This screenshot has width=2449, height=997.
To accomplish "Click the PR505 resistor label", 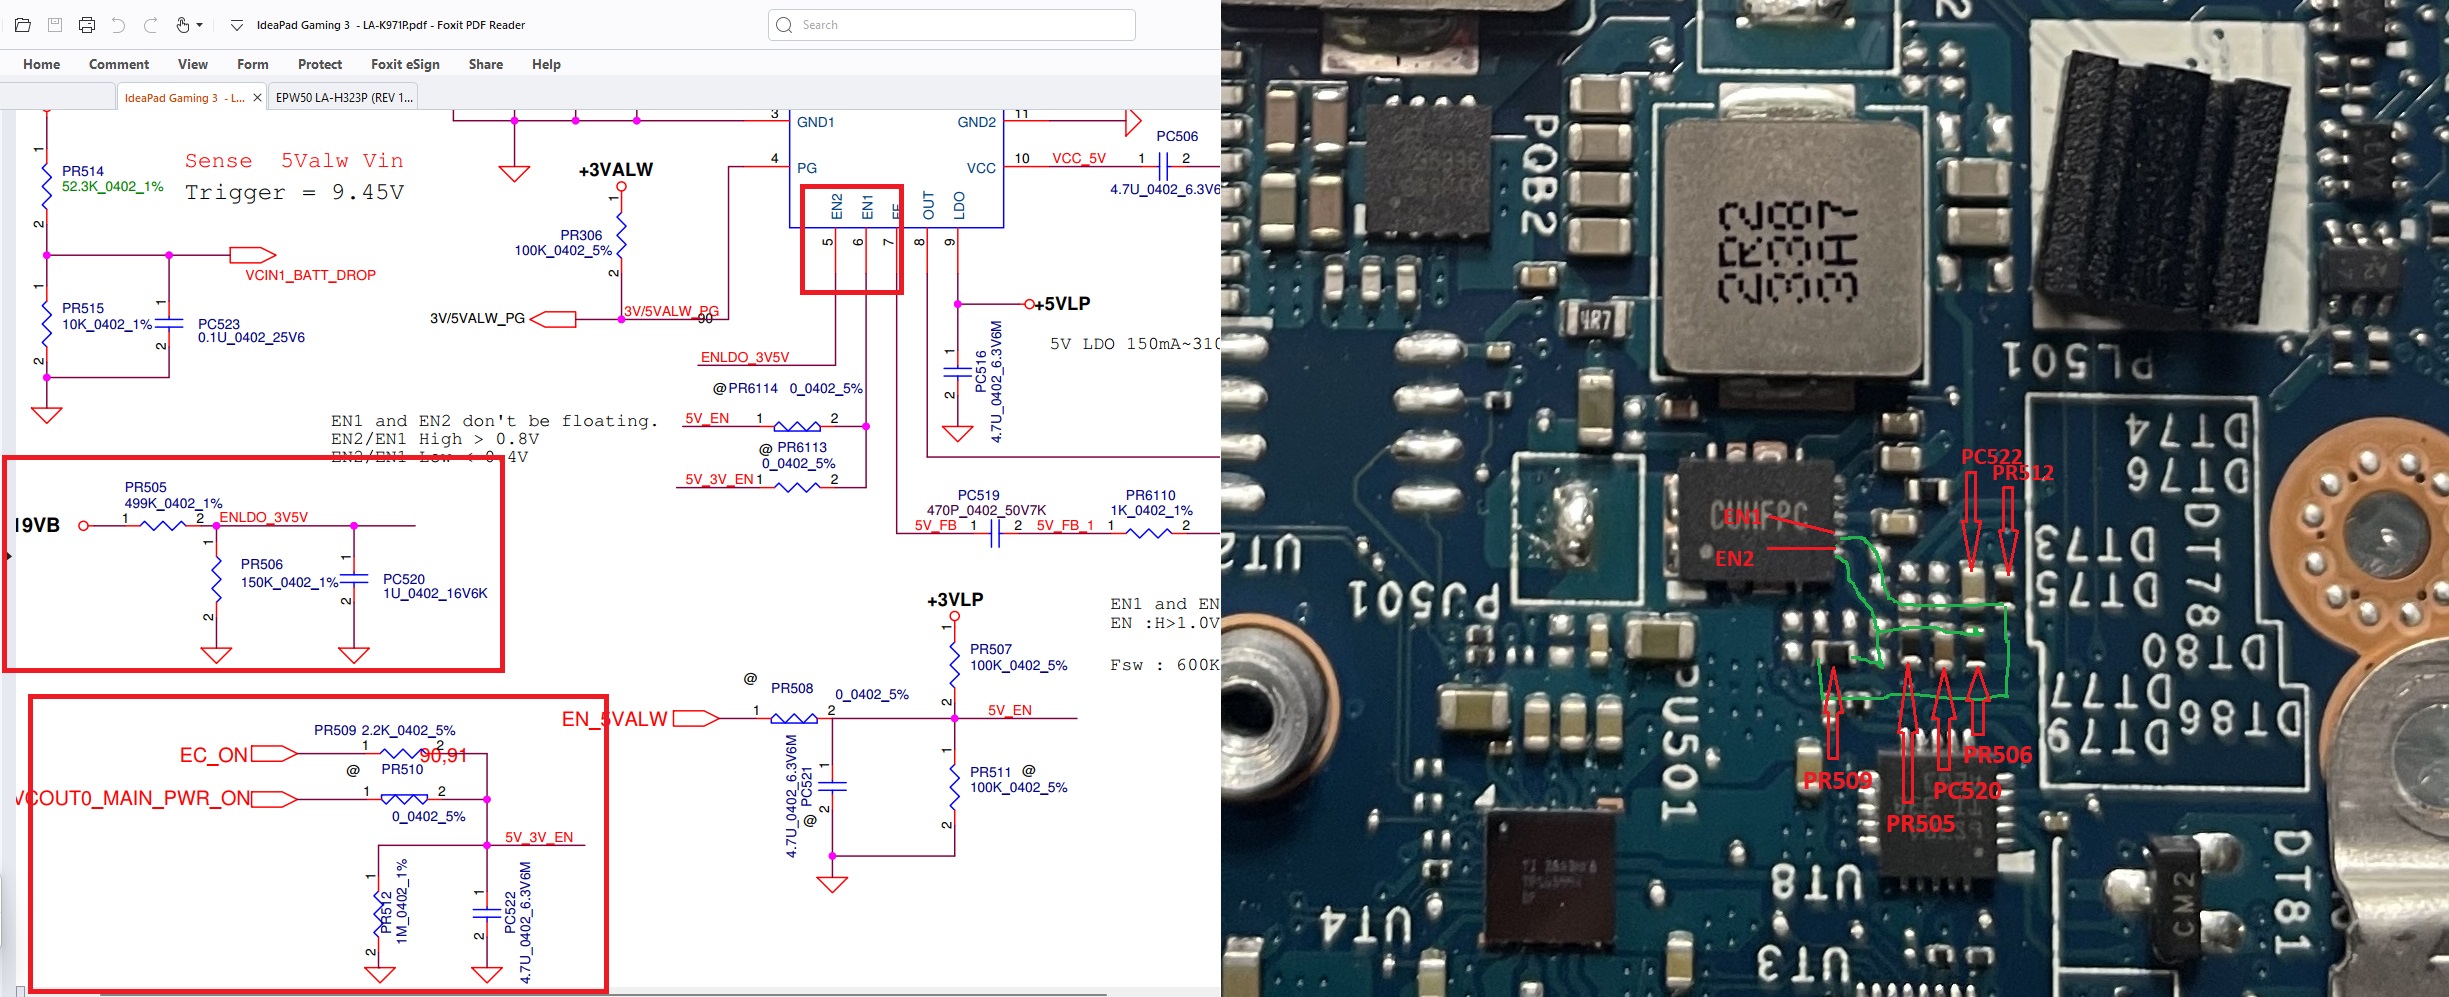I will click(146, 487).
